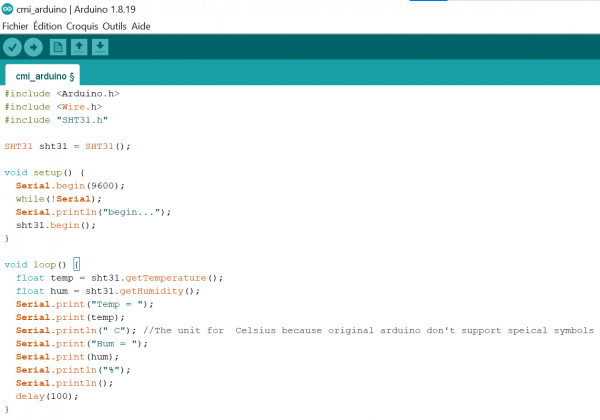Save the sketch with the down-arrow icon

coord(99,47)
